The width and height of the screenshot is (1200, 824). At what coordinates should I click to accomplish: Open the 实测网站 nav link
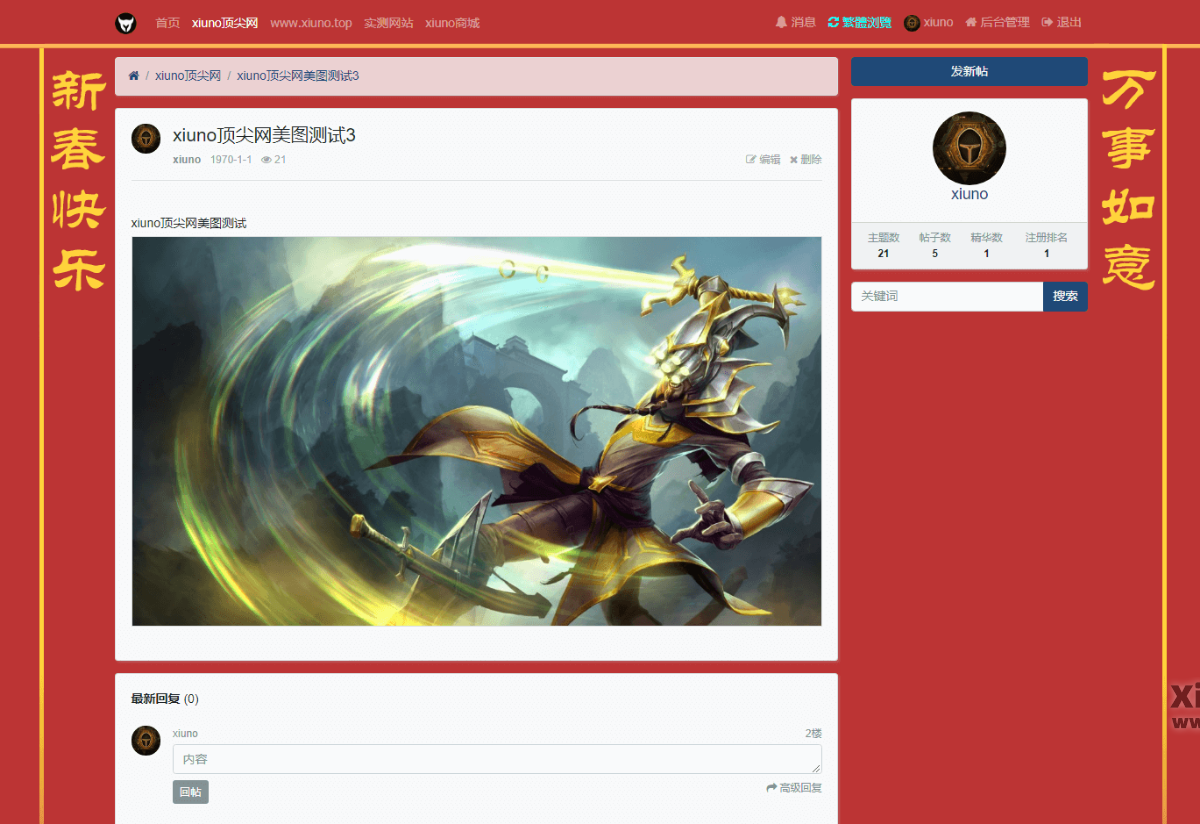point(388,23)
